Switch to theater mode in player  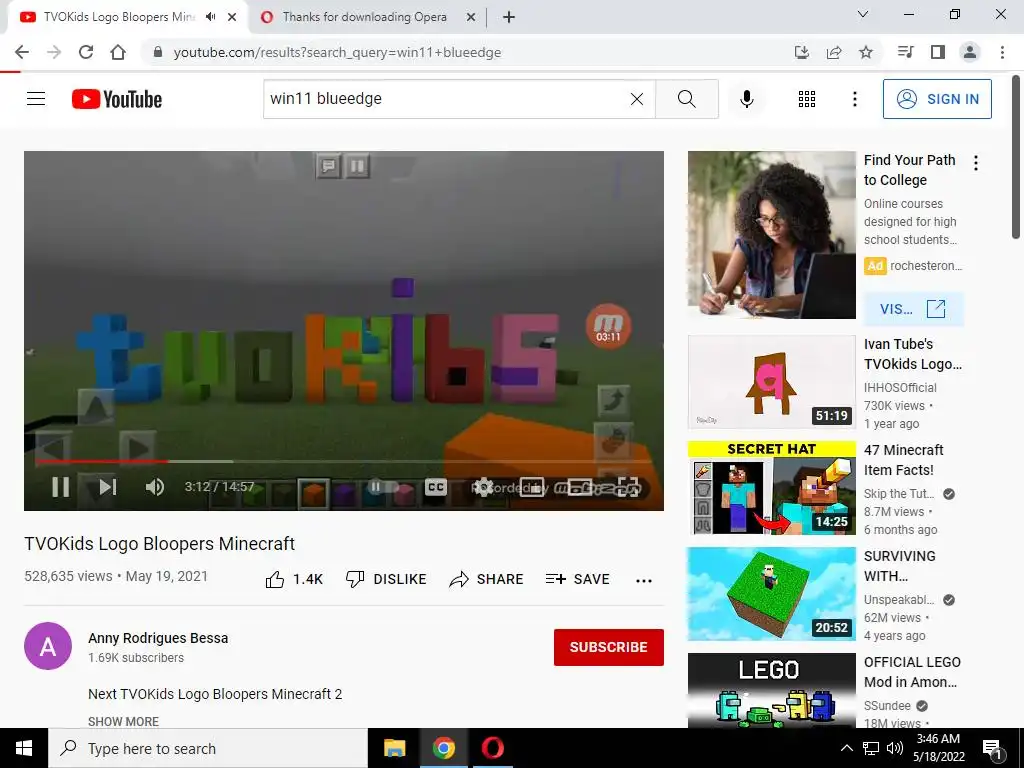(x=580, y=487)
